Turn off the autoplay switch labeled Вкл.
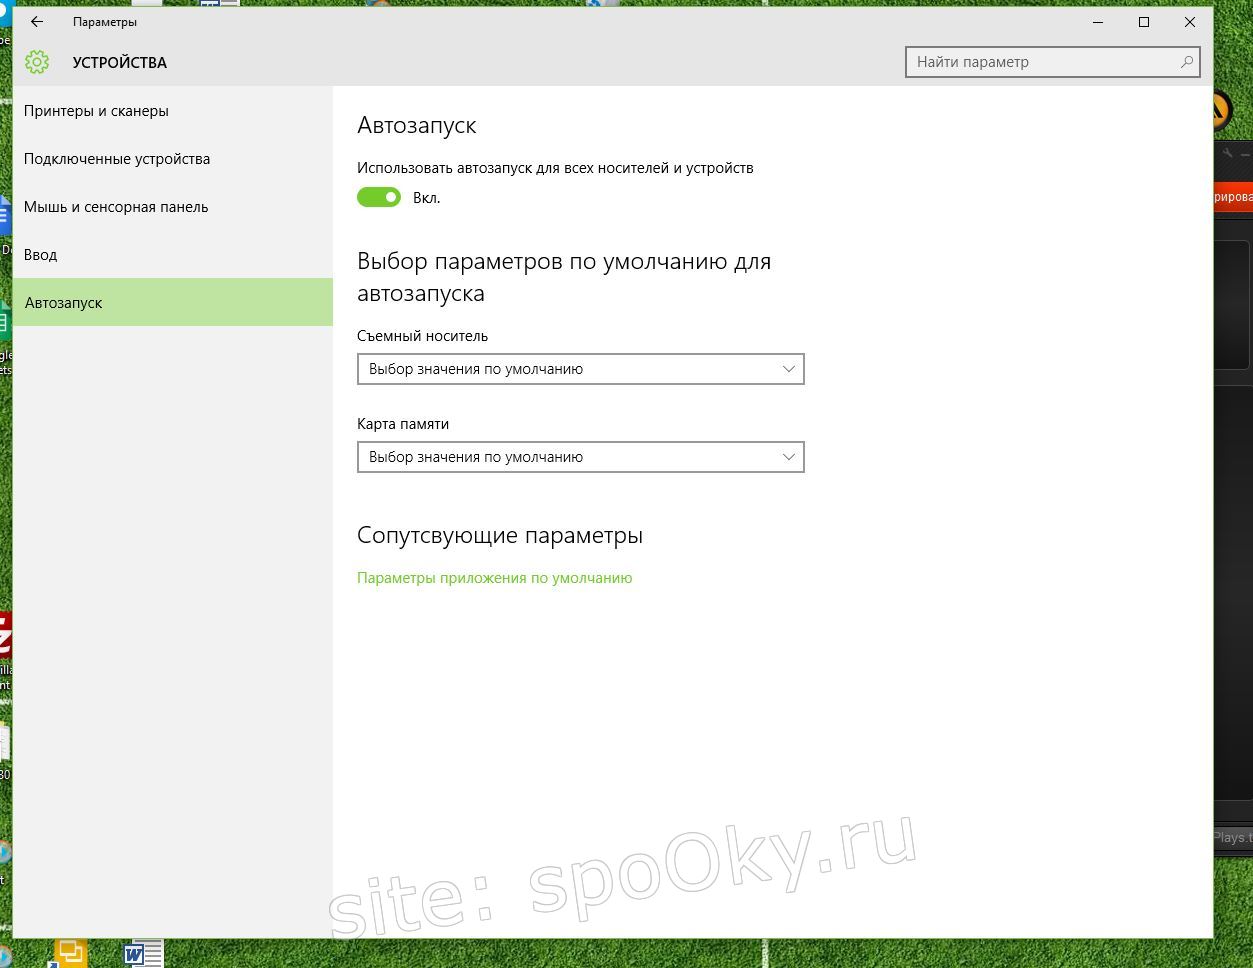Viewport: 1253px width, 968px height. pyautogui.click(x=379, y=197)
